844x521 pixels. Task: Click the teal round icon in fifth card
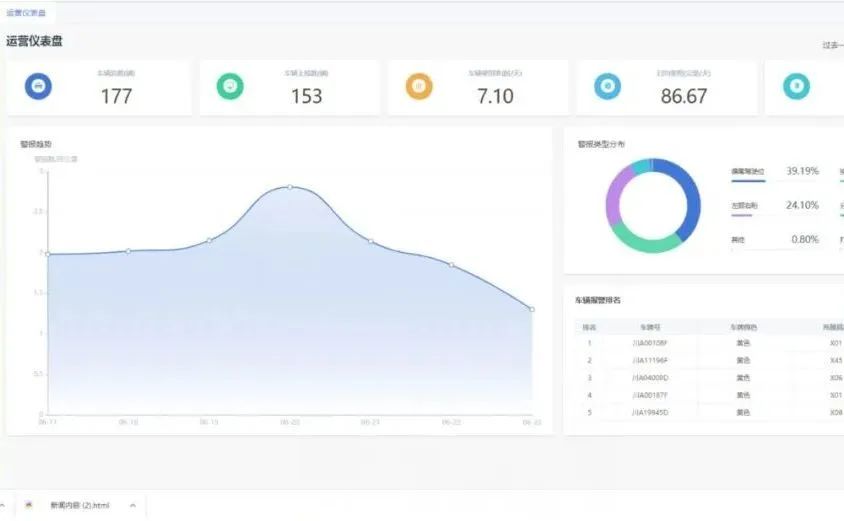(x=796, y=87)
